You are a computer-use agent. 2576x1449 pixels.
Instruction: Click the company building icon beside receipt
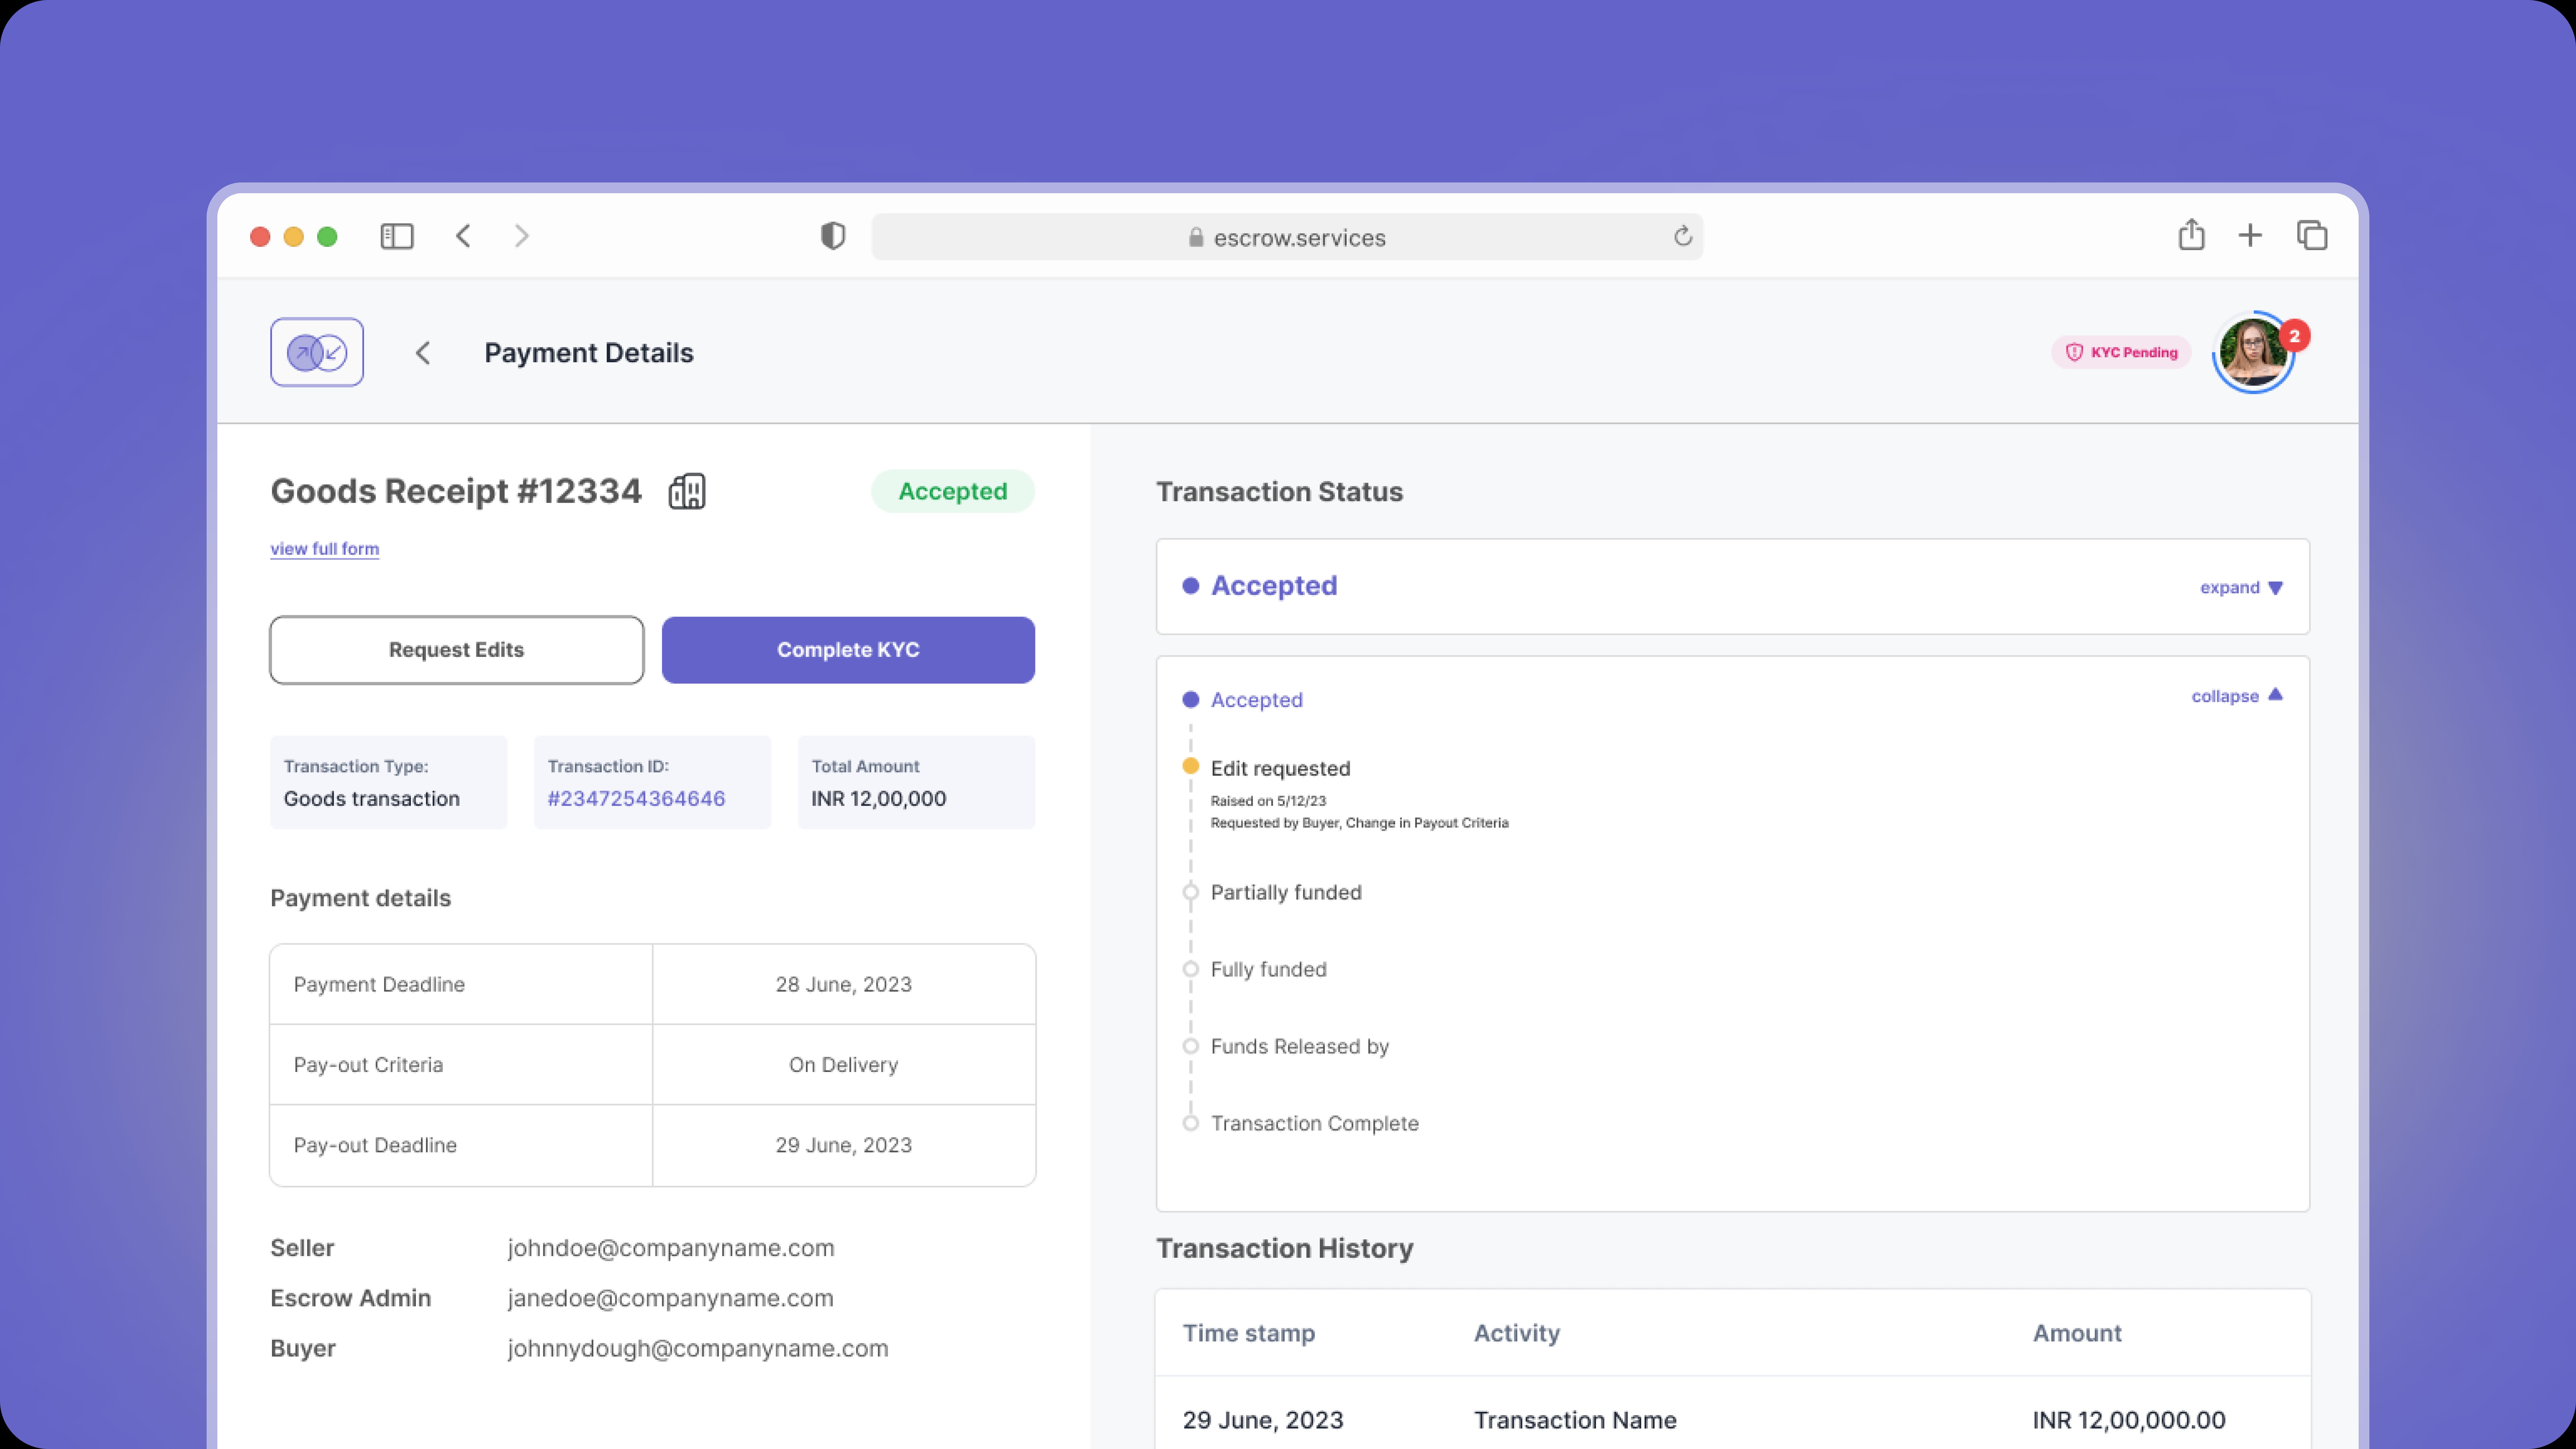point(687,491)
